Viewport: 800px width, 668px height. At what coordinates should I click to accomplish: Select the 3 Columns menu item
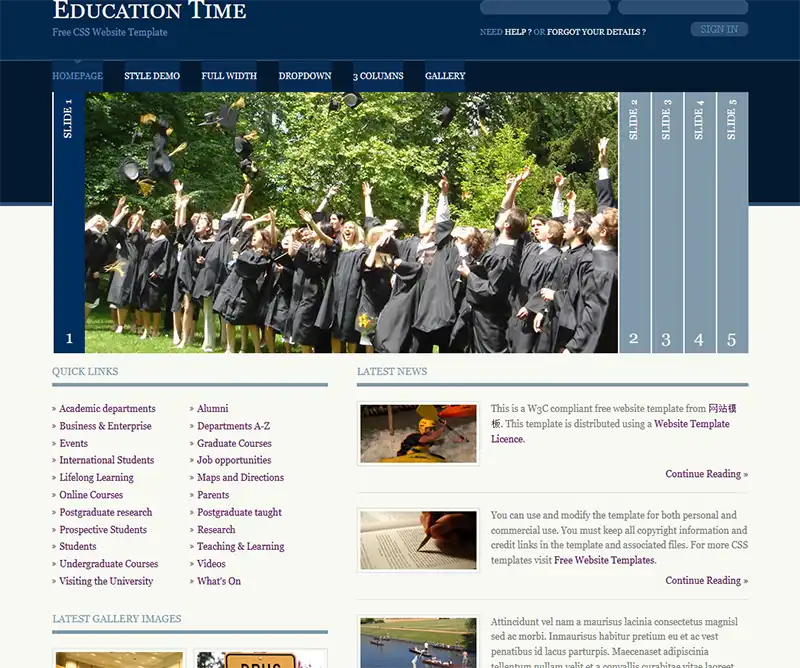tap(378, 76)
